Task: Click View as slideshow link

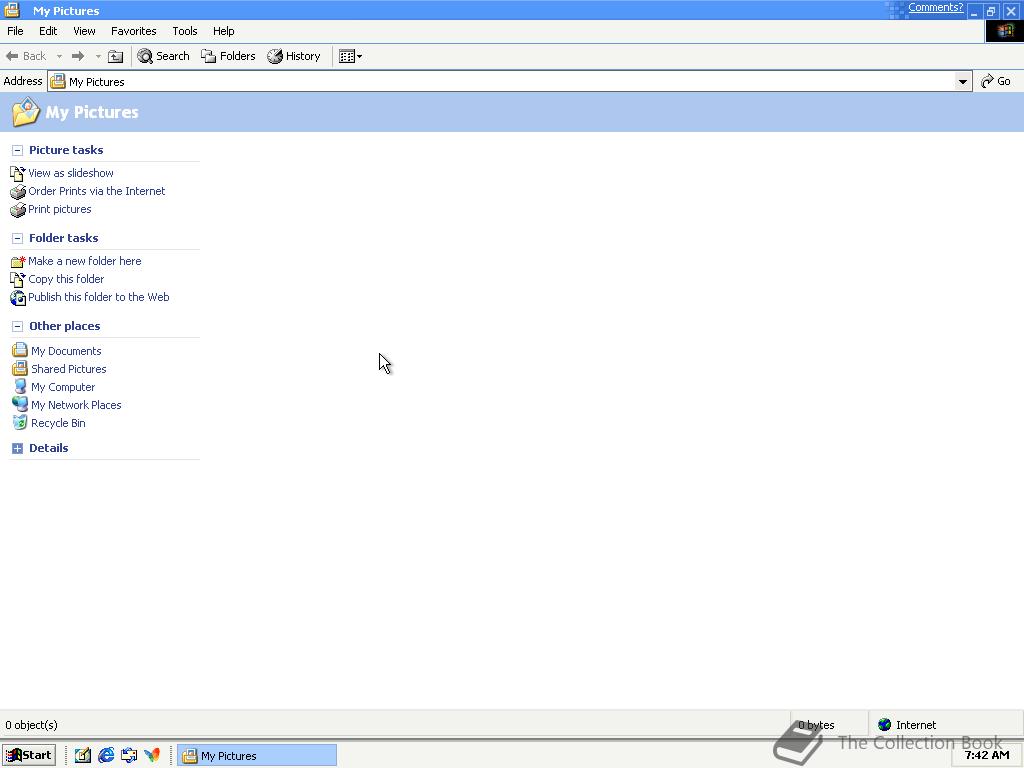Action: pos(71,173)
